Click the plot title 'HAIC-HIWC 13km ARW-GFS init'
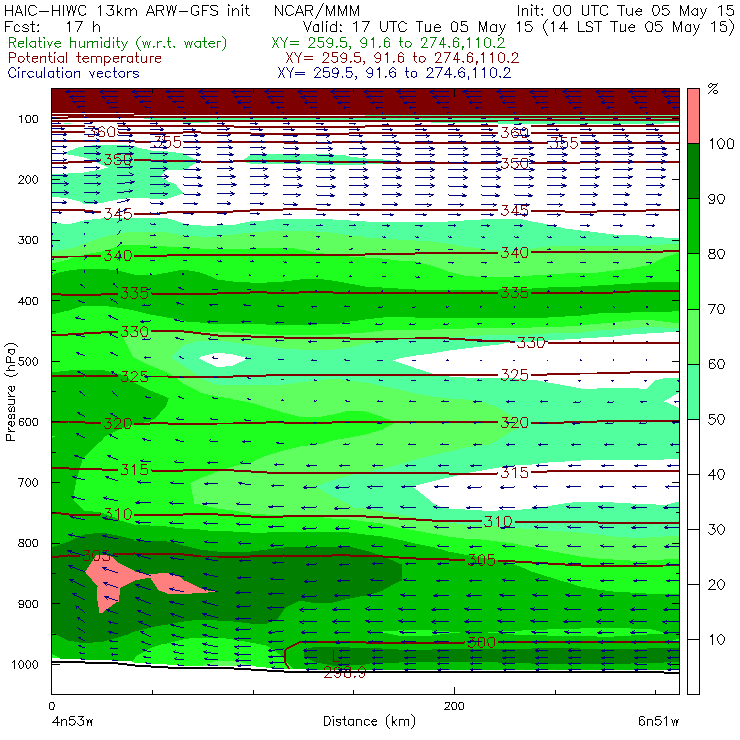Screen dimensions: 740x740 [x=126, y=10]
